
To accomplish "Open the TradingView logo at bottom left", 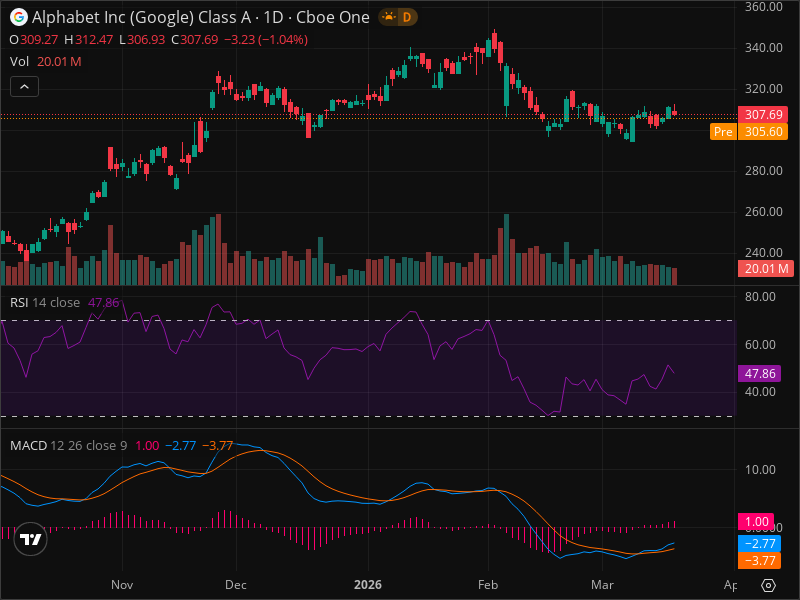I will tap(31, 539).
